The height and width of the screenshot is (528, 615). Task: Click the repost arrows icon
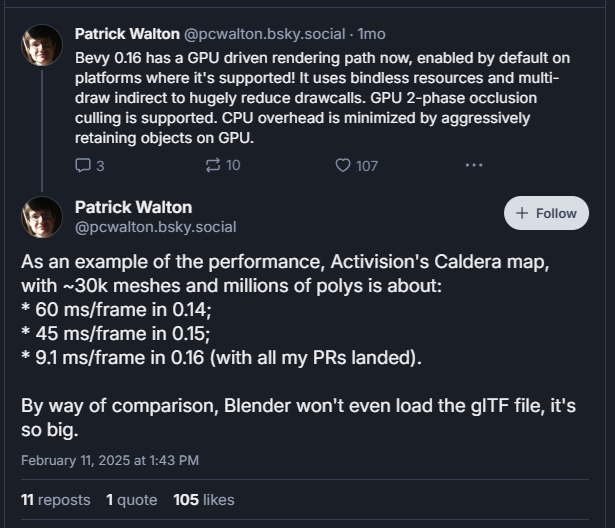212,165
